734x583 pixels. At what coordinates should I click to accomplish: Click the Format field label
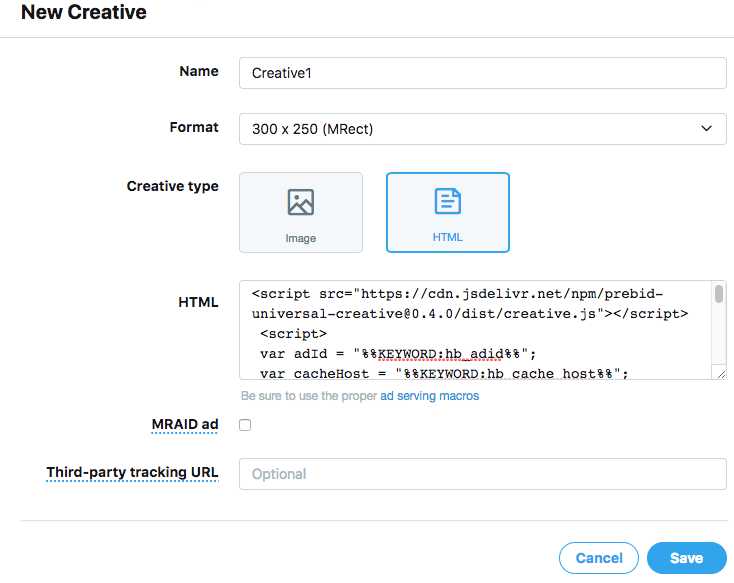[194, 127]
